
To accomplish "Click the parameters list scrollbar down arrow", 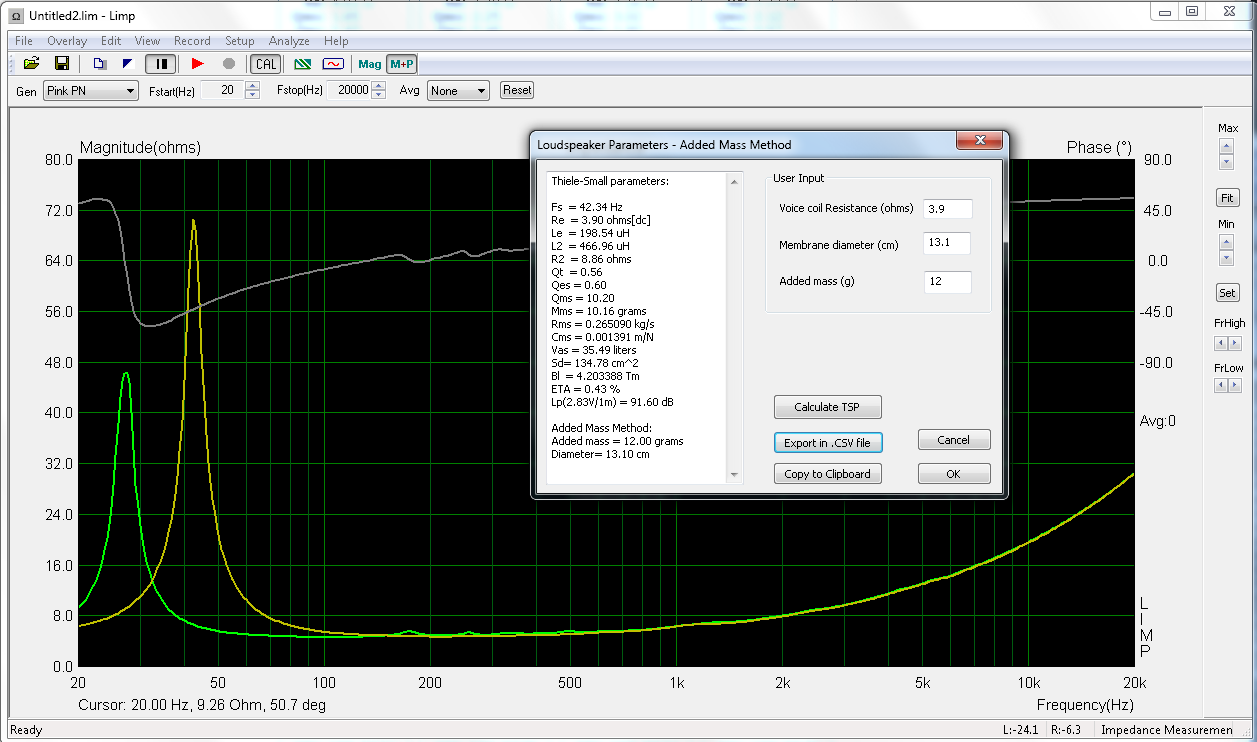I will coord(736,475).
